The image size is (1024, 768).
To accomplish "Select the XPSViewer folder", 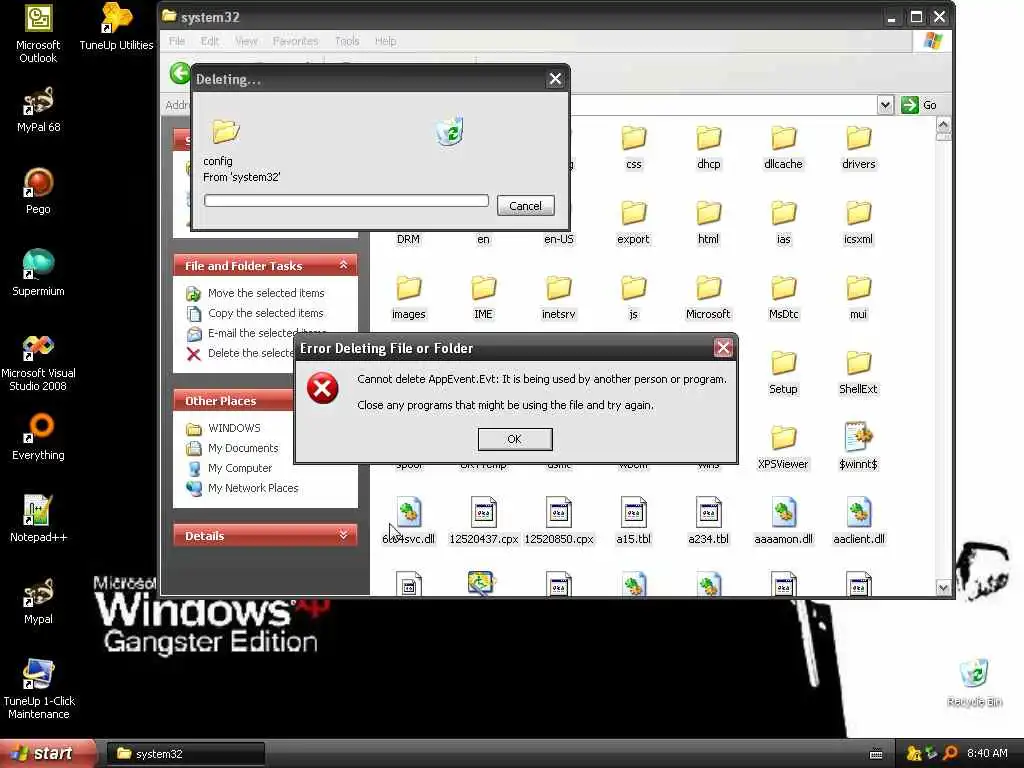I will click(783, 448).
